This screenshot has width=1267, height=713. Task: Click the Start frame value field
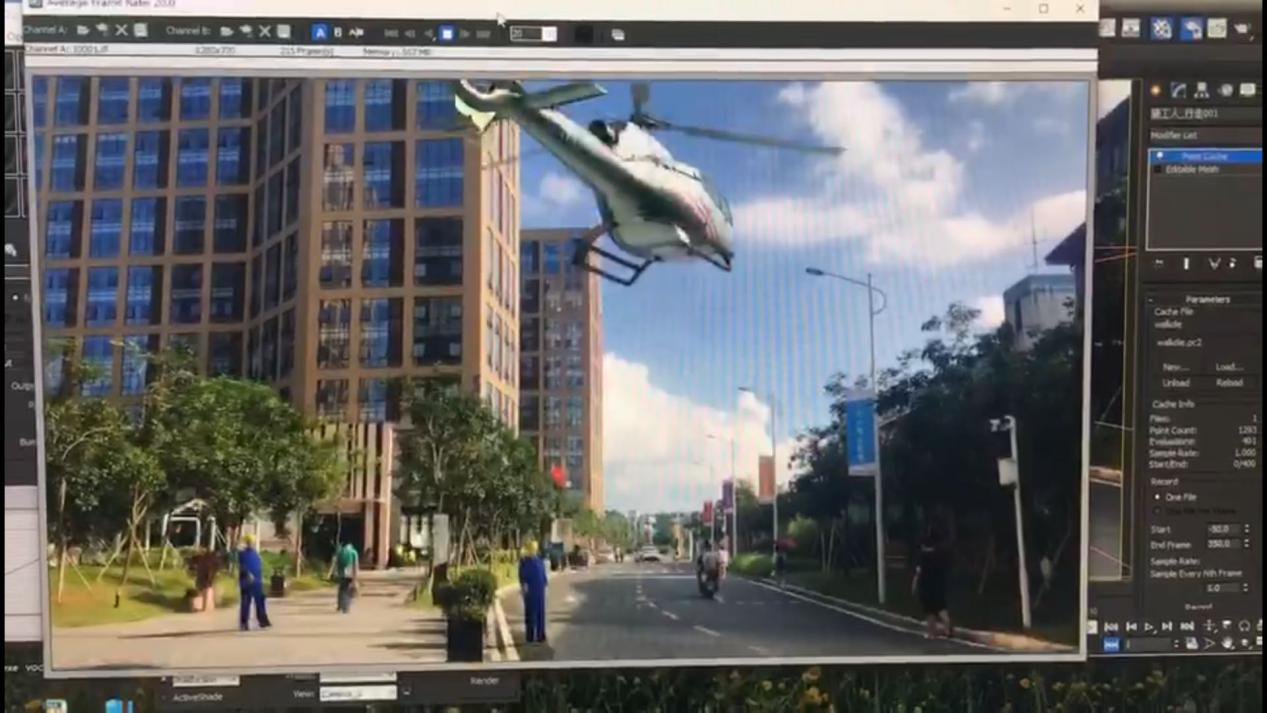click(x=1220, y=529)
